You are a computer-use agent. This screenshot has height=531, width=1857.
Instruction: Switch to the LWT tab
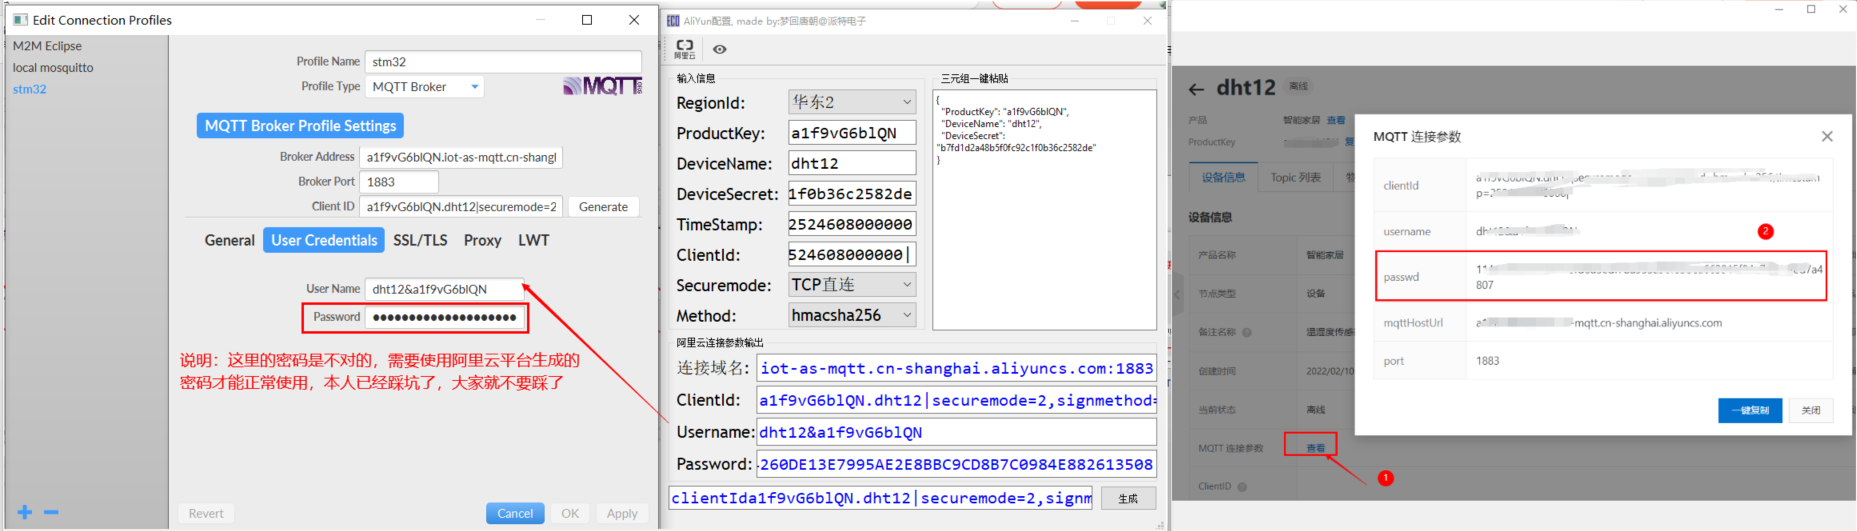[x=534, y=240]
